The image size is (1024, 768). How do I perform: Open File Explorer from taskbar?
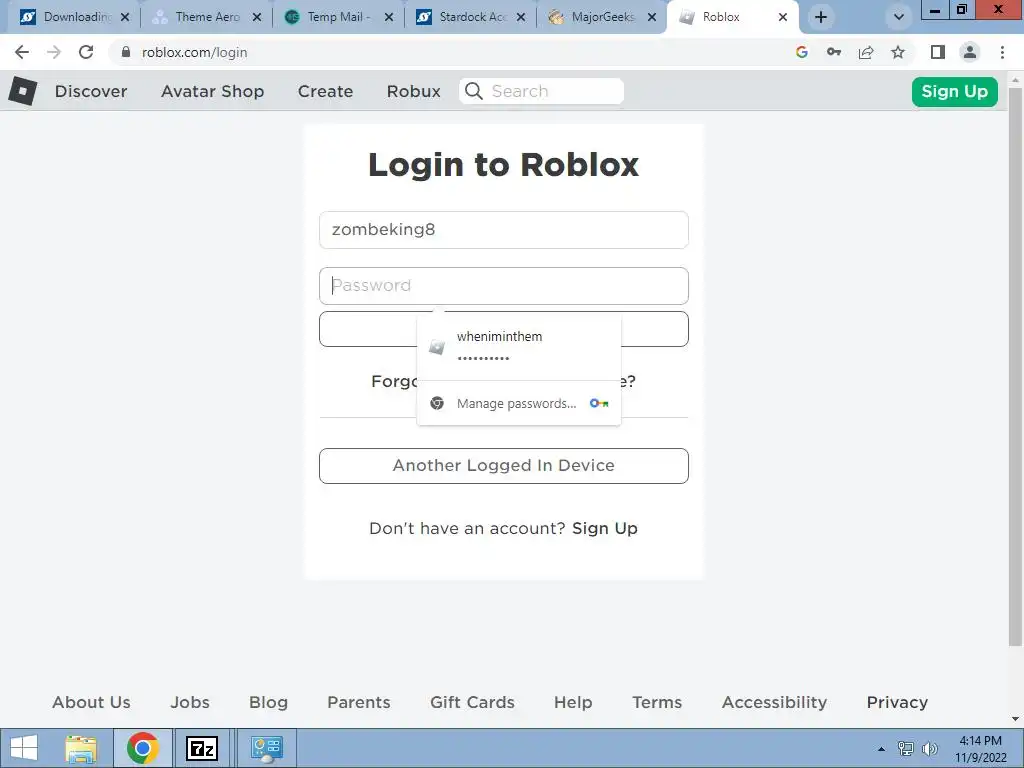[81, 748]
